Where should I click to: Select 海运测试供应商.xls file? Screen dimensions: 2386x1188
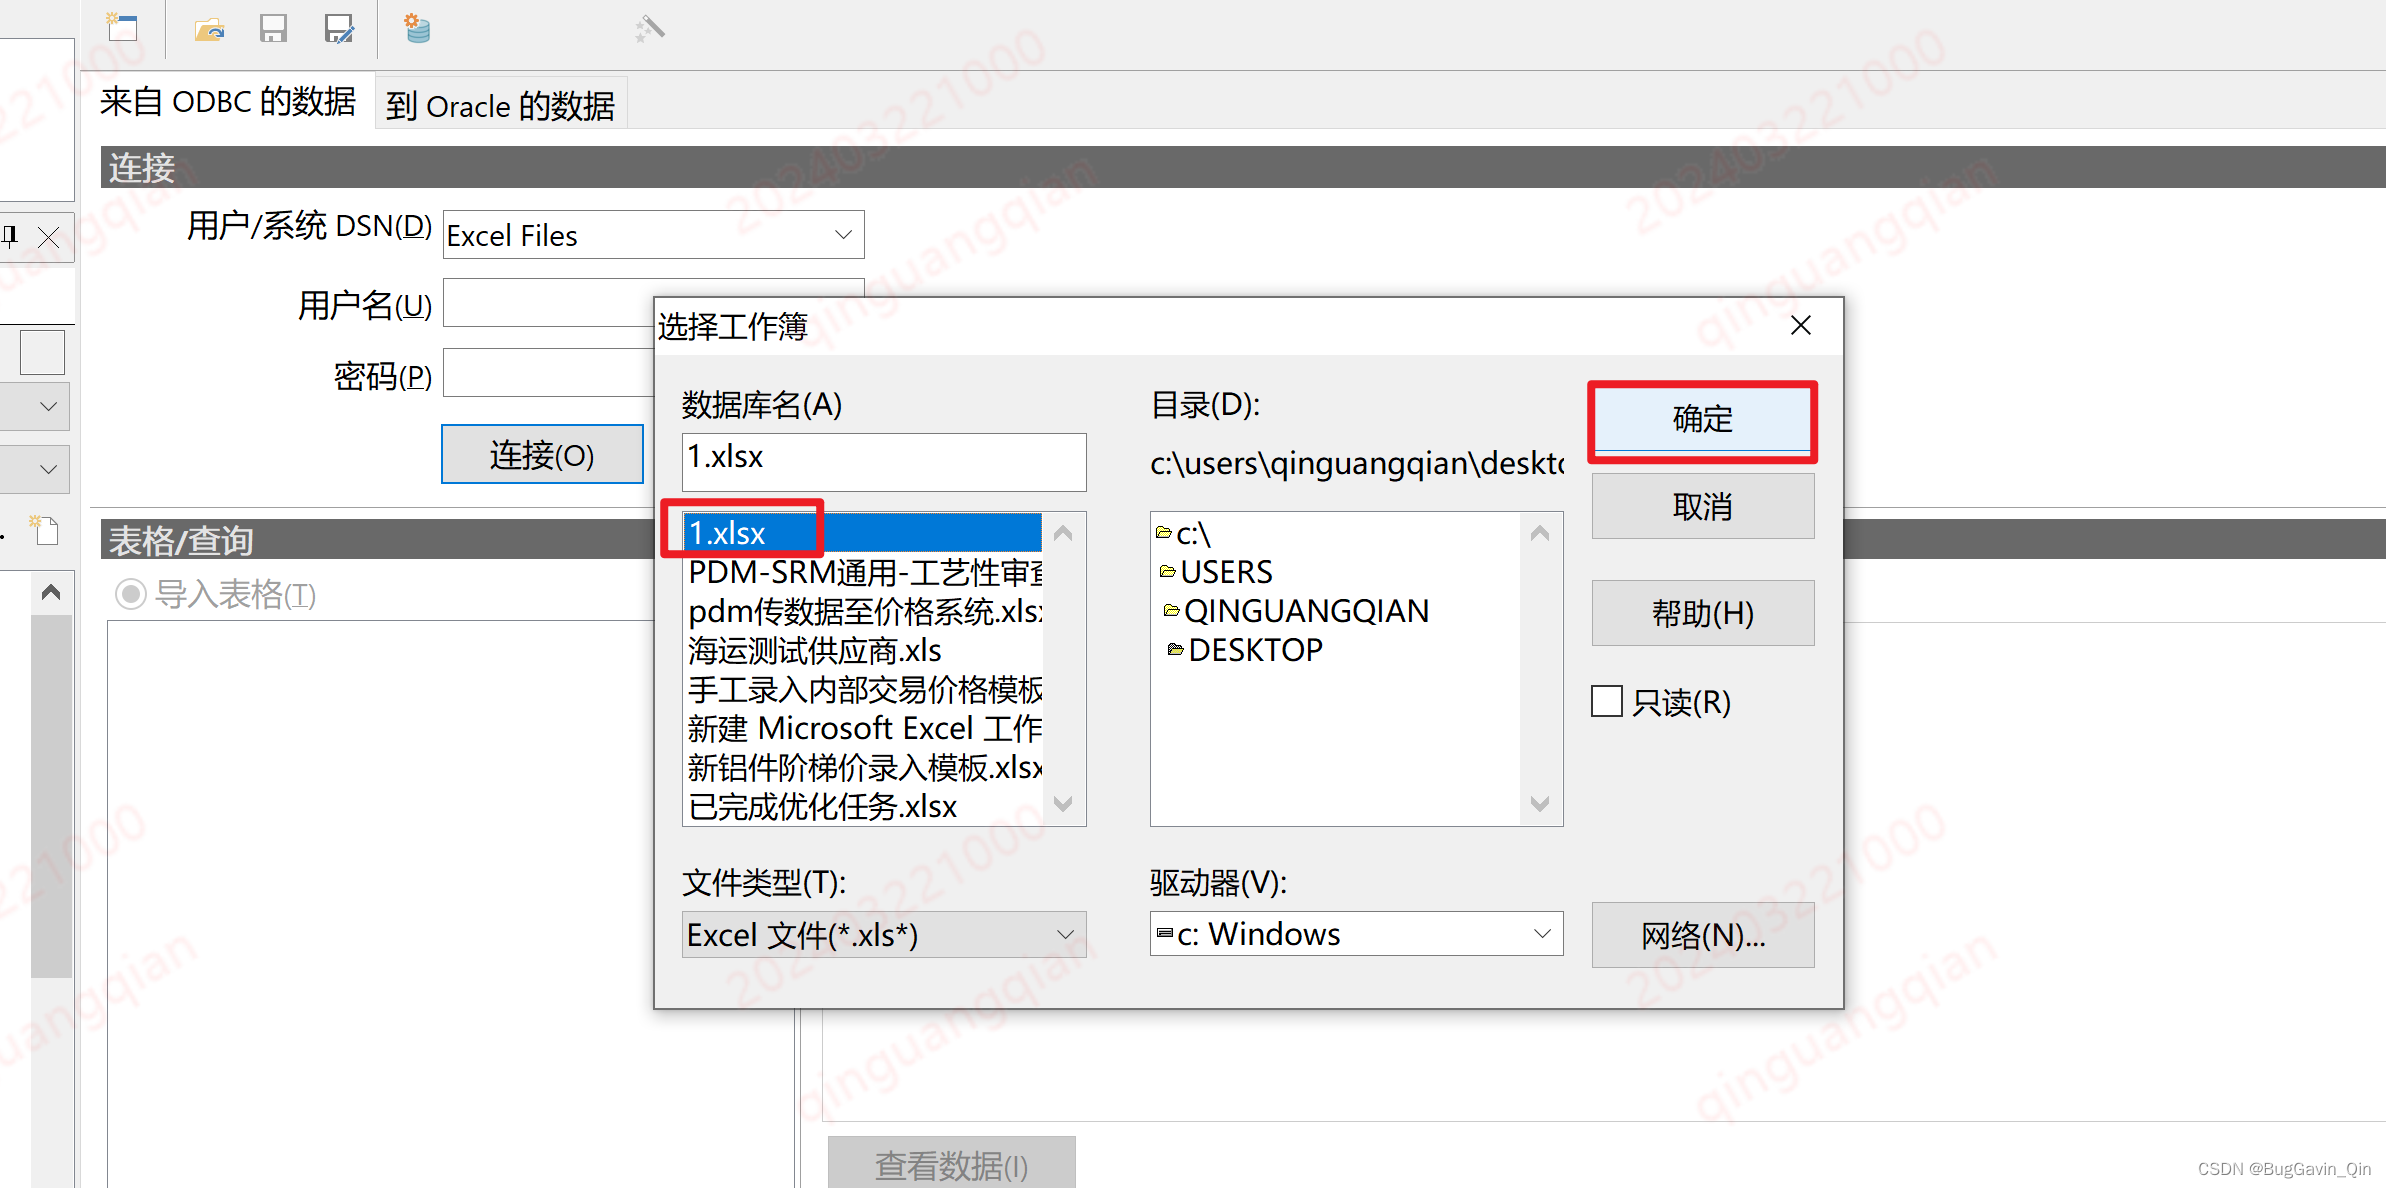point(863,650)
